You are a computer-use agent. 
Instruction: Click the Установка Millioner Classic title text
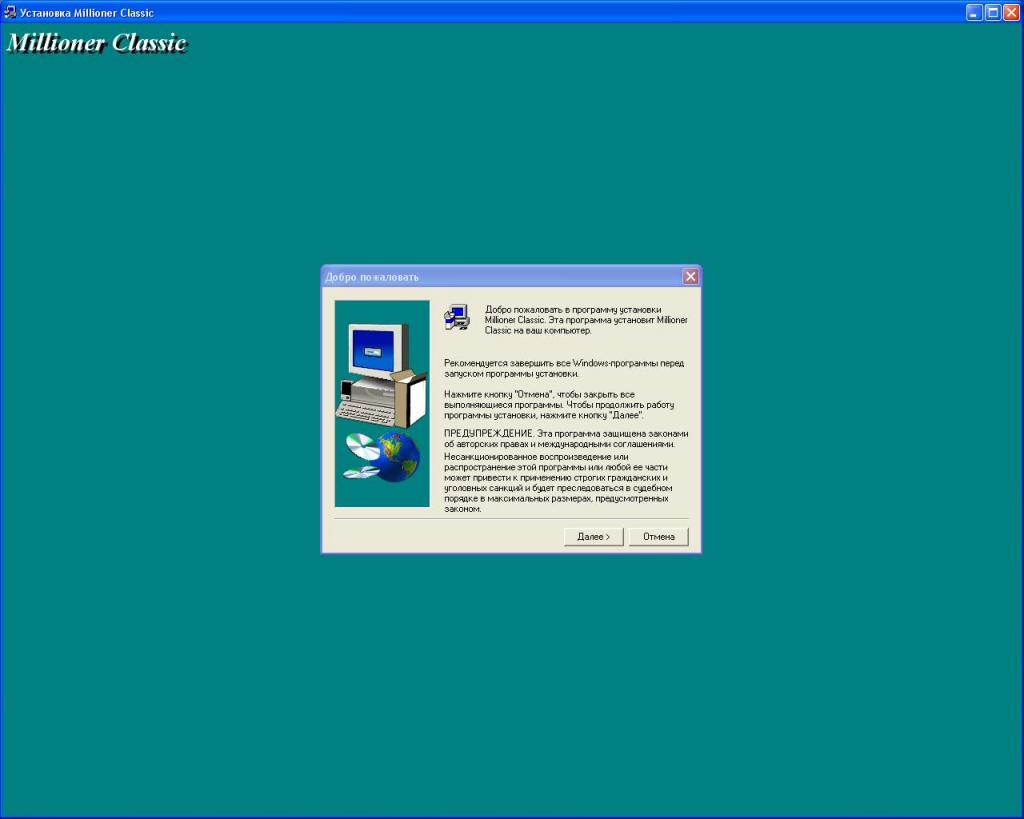[x=87, y=13]
